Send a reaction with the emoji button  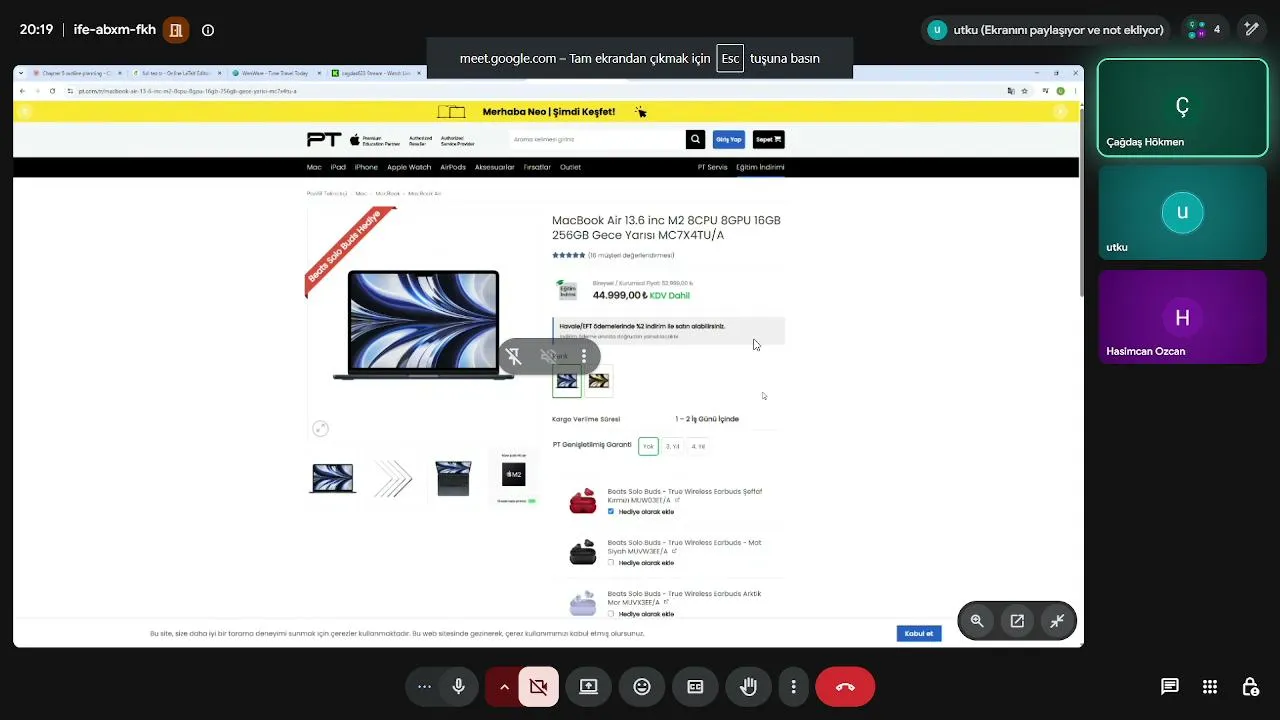[x=642, y=687]
